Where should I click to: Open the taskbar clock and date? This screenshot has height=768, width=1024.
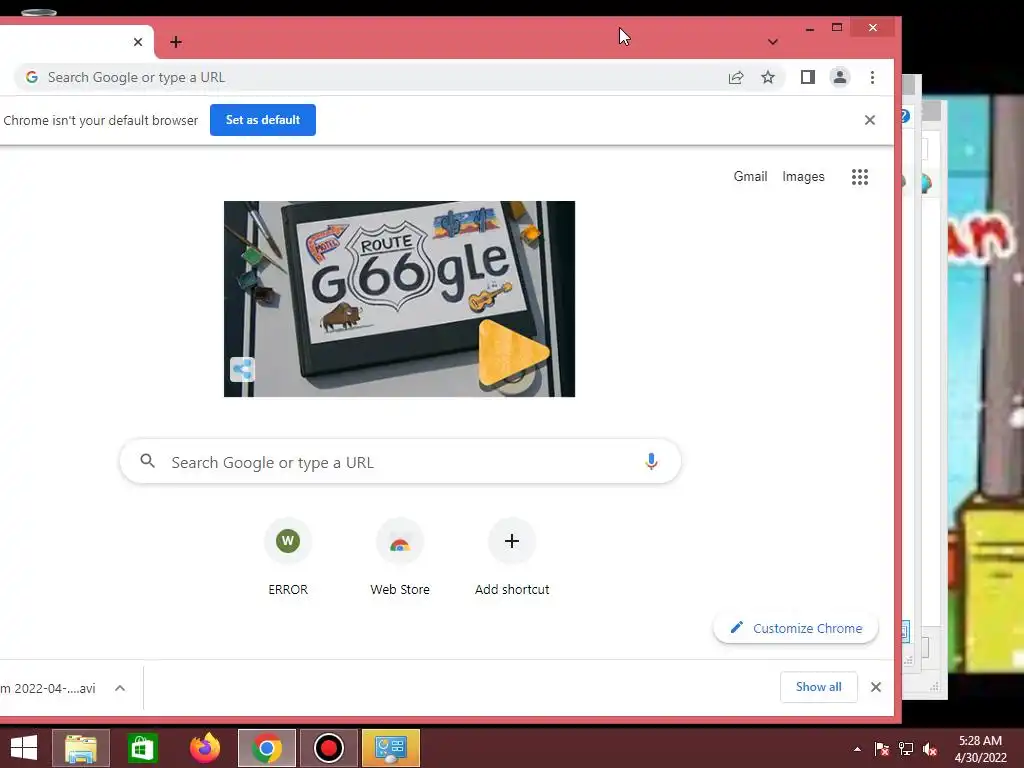980,749
